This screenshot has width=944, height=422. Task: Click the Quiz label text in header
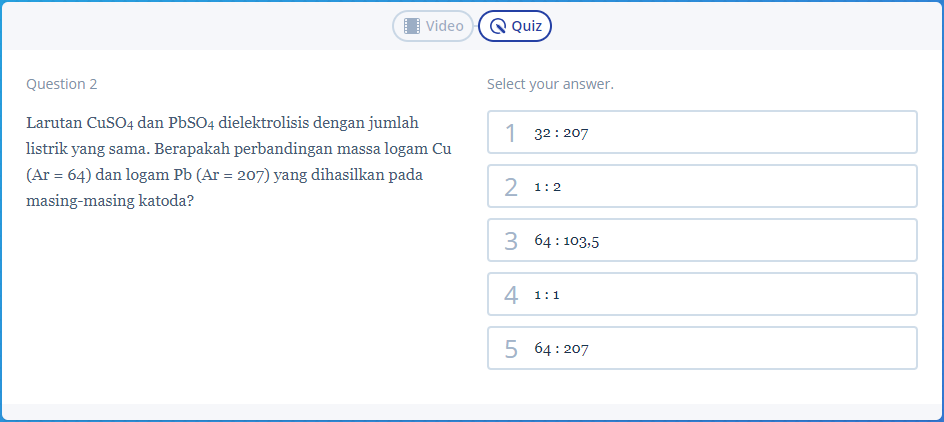tap(527, 26)
